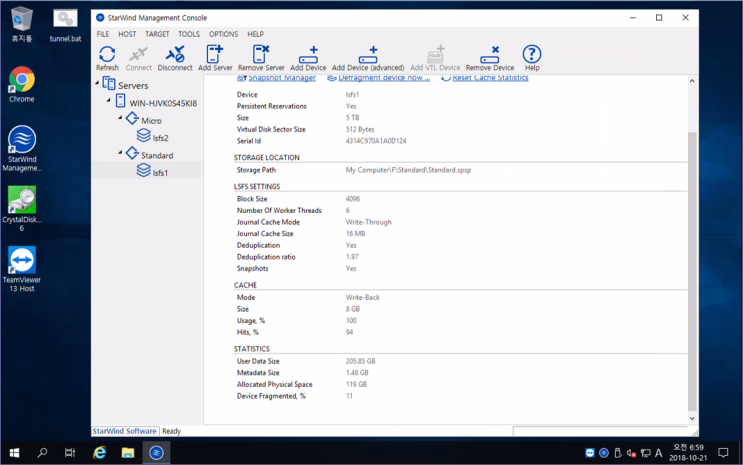Click the cache Mode value Write-Back
The width and height of the screenshot is (743, 465).
[362, 298]
